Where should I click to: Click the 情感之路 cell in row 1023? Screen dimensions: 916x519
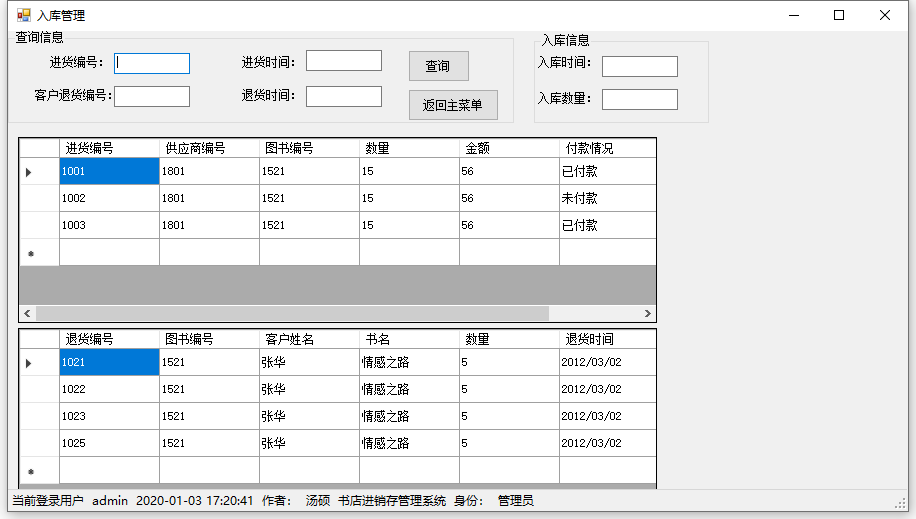pyautogui.click(x=409, y=416)
